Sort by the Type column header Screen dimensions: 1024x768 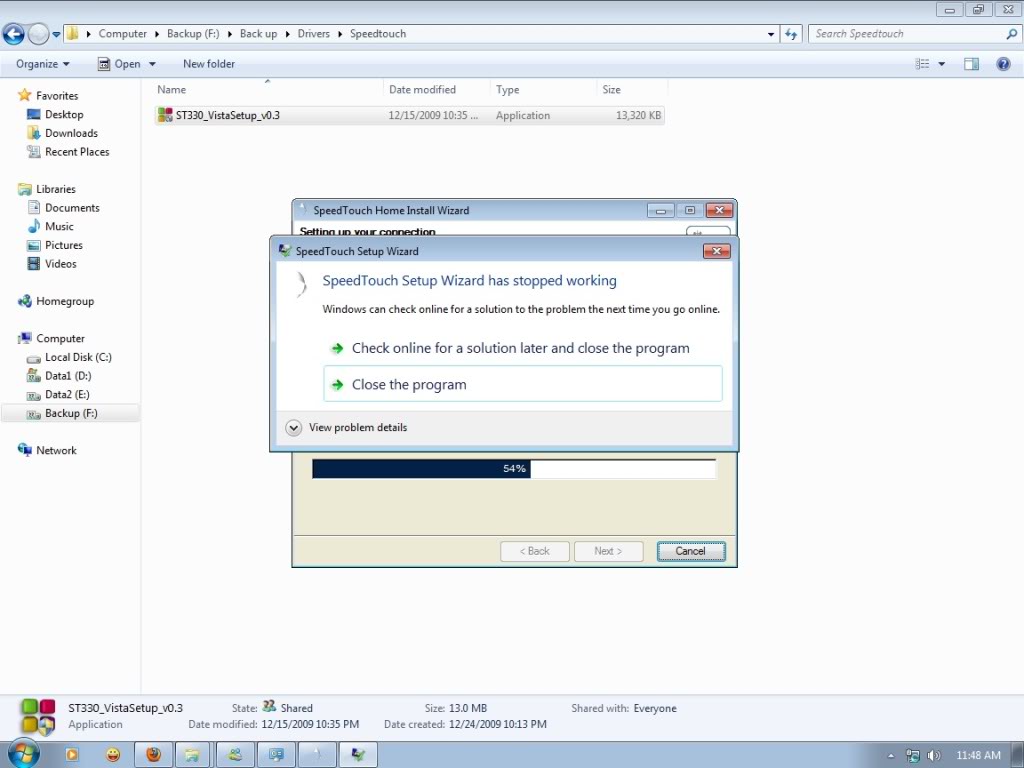[543, 89]
